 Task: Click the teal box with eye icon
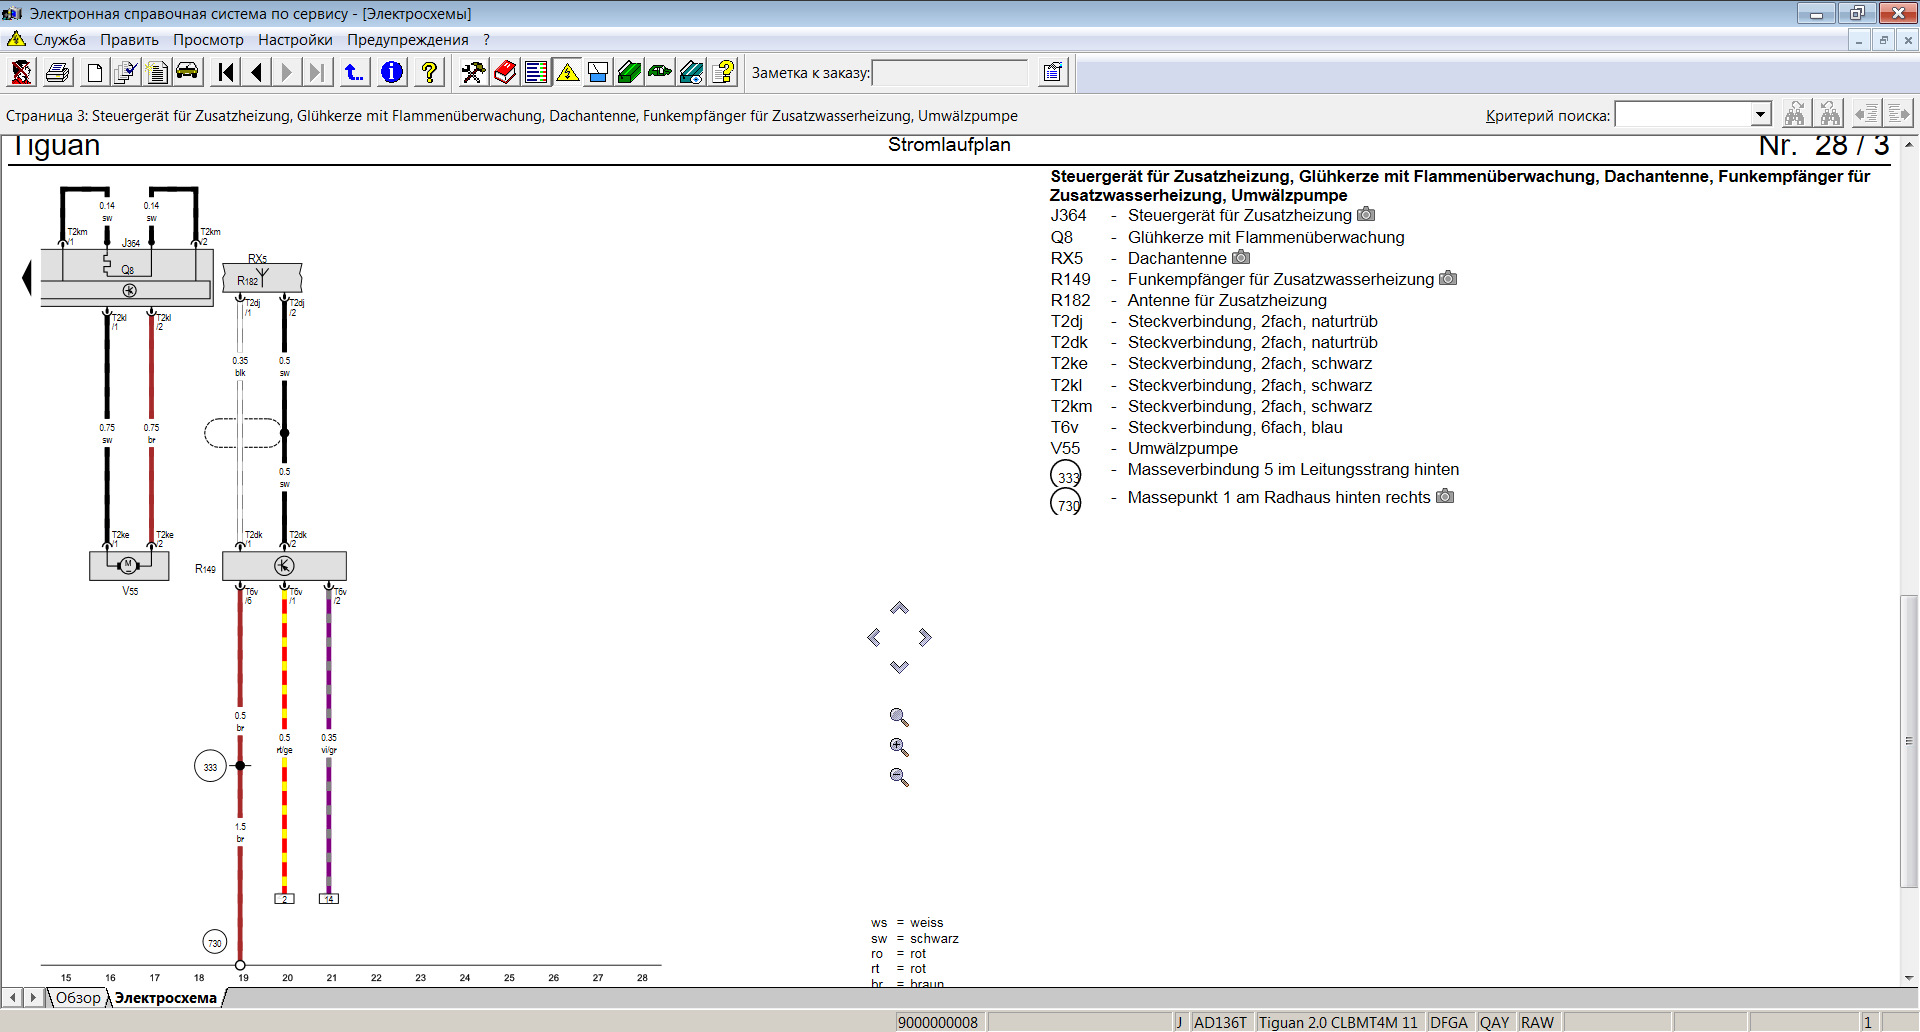[691, 72]
